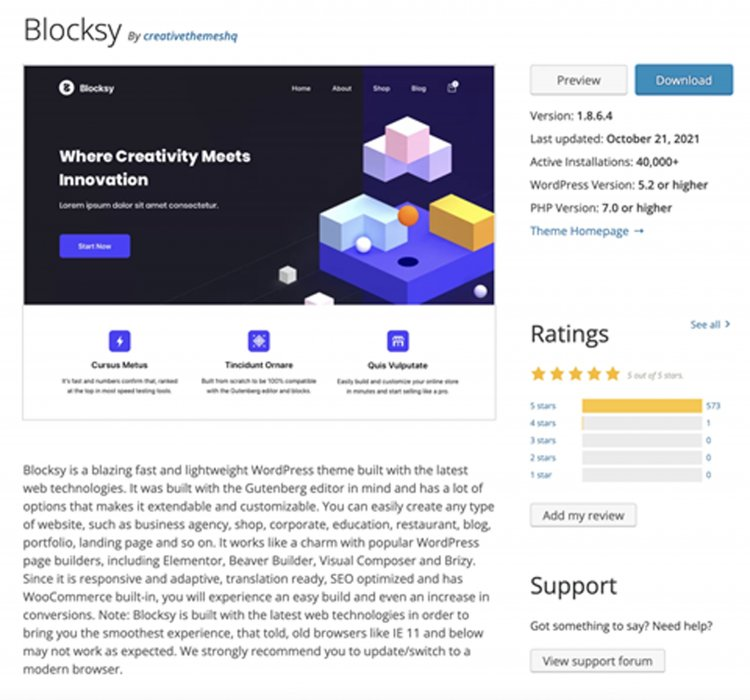Click the Tincidunt Ornare feature icon
This screenshot has width=750, height=700.
[x=259, y=341]
